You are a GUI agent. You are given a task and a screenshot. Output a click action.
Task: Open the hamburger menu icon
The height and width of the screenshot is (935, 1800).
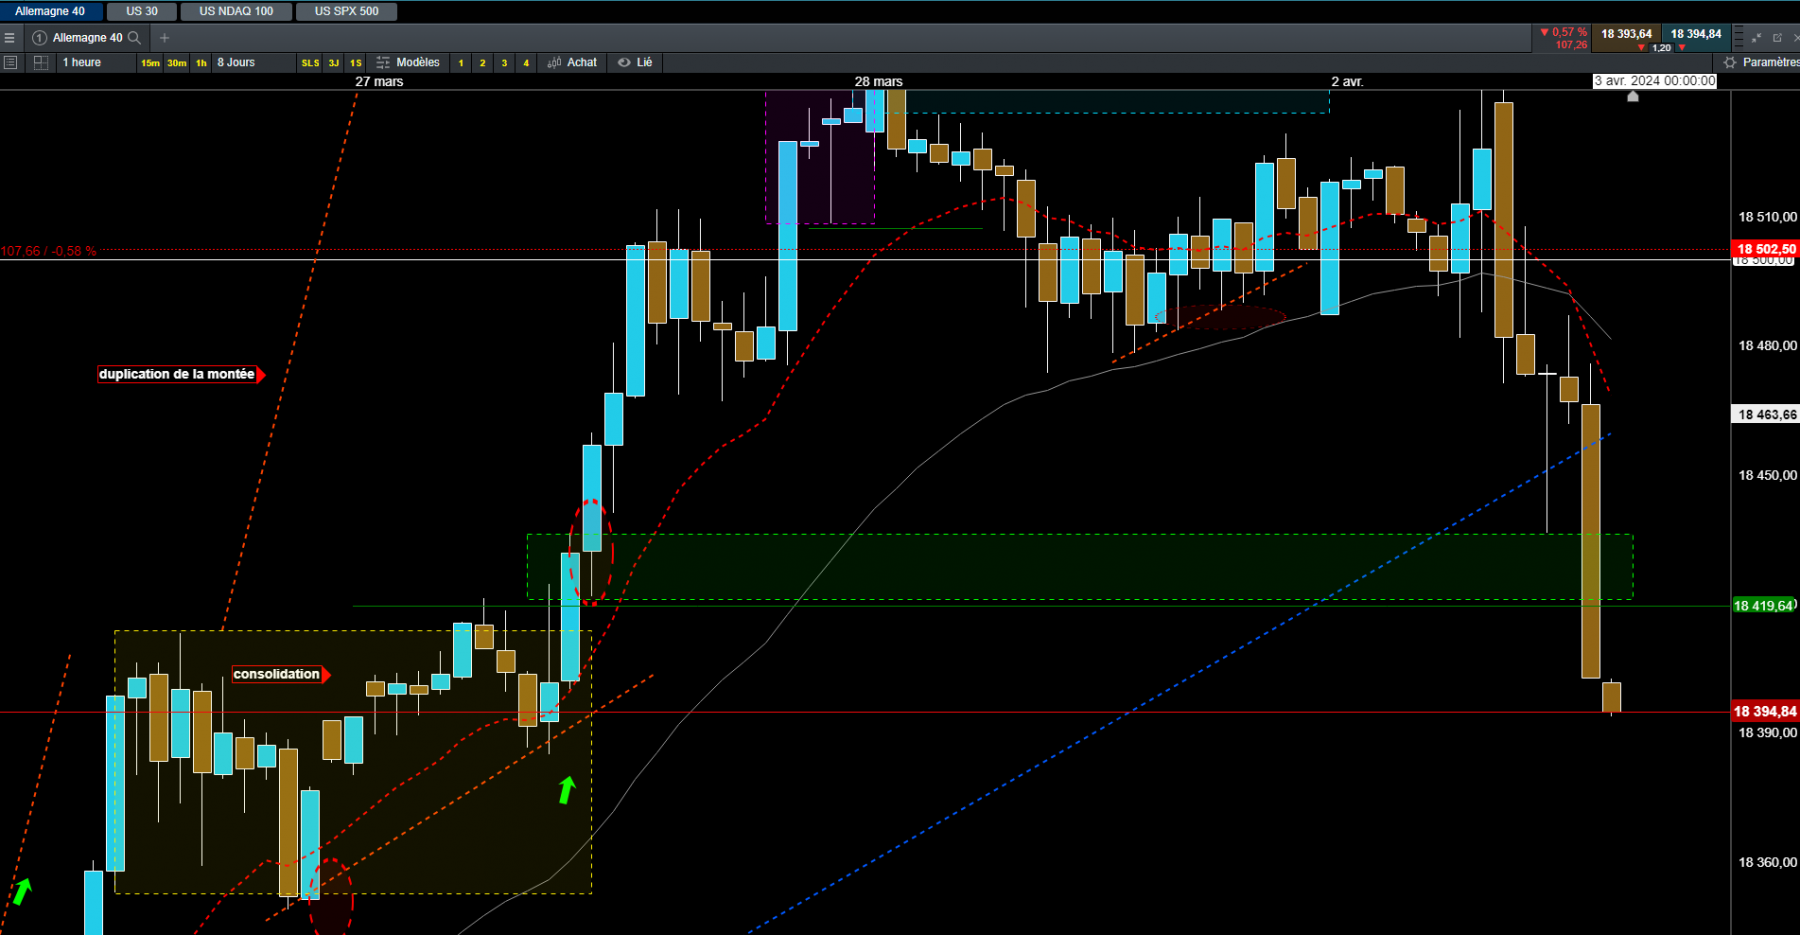(10, 38)
